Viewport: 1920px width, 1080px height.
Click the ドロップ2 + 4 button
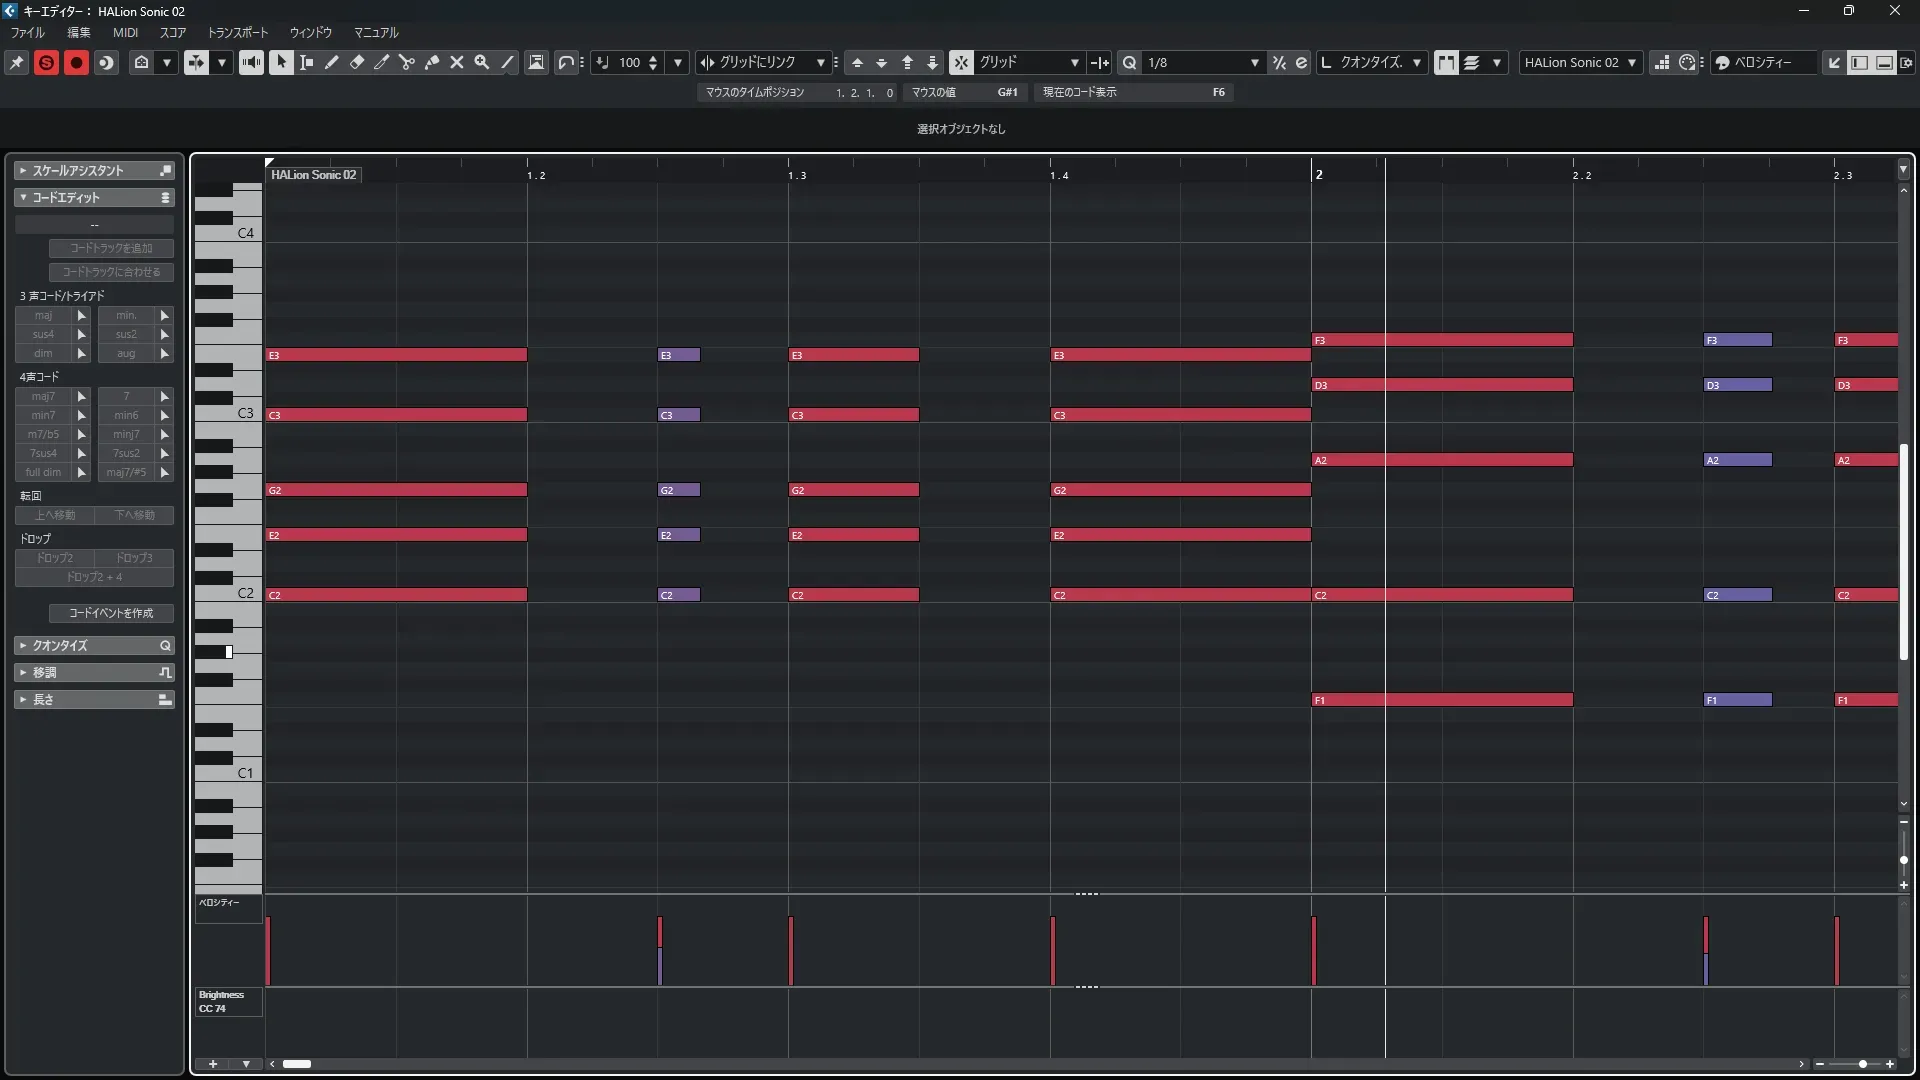(x=94, y=577)
